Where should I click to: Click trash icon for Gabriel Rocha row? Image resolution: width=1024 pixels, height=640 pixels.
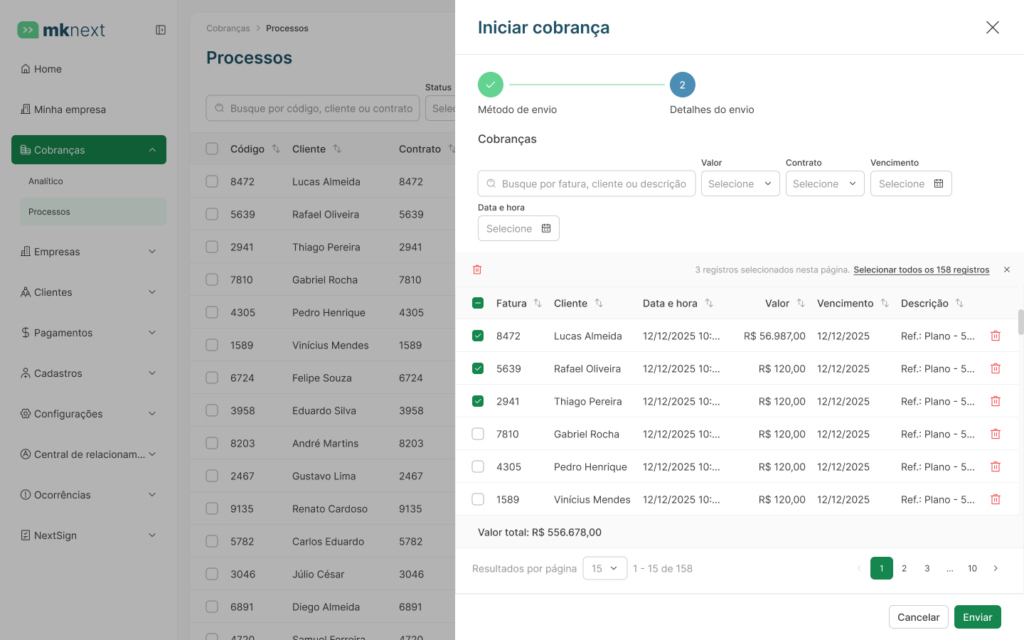click(995, 434)
